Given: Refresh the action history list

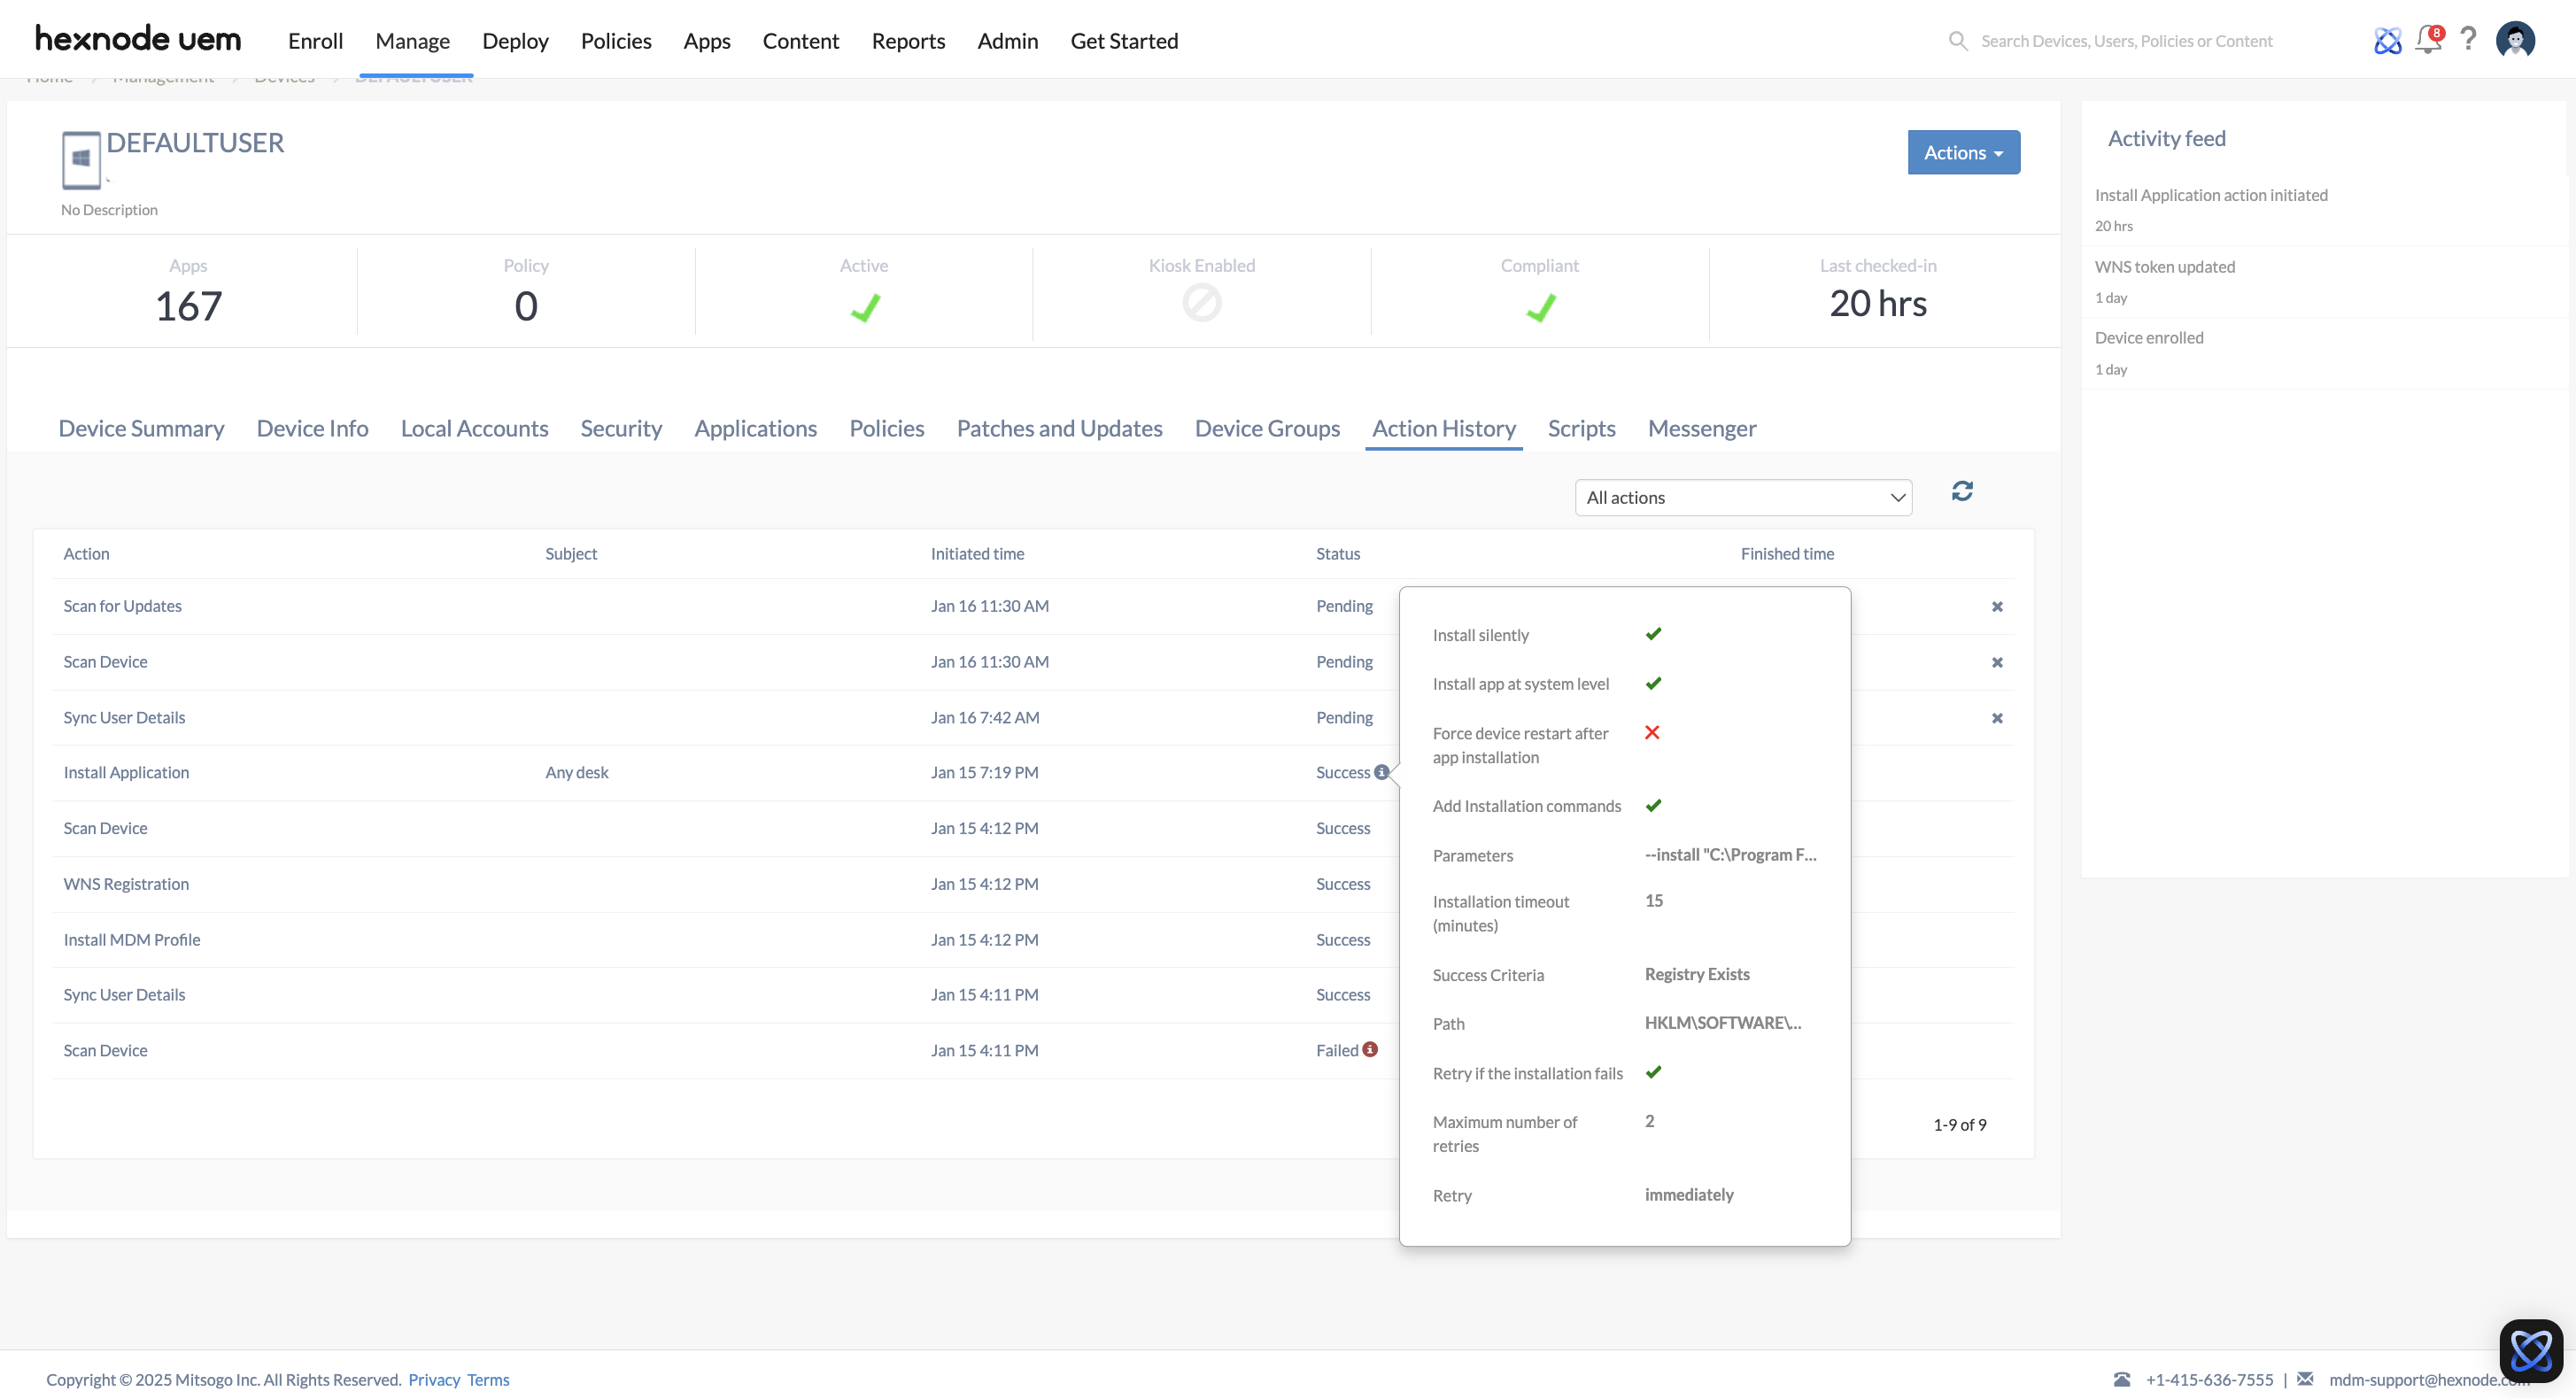Looking at the screenshot, I should pyautogui.click(x=1962, y=491).
